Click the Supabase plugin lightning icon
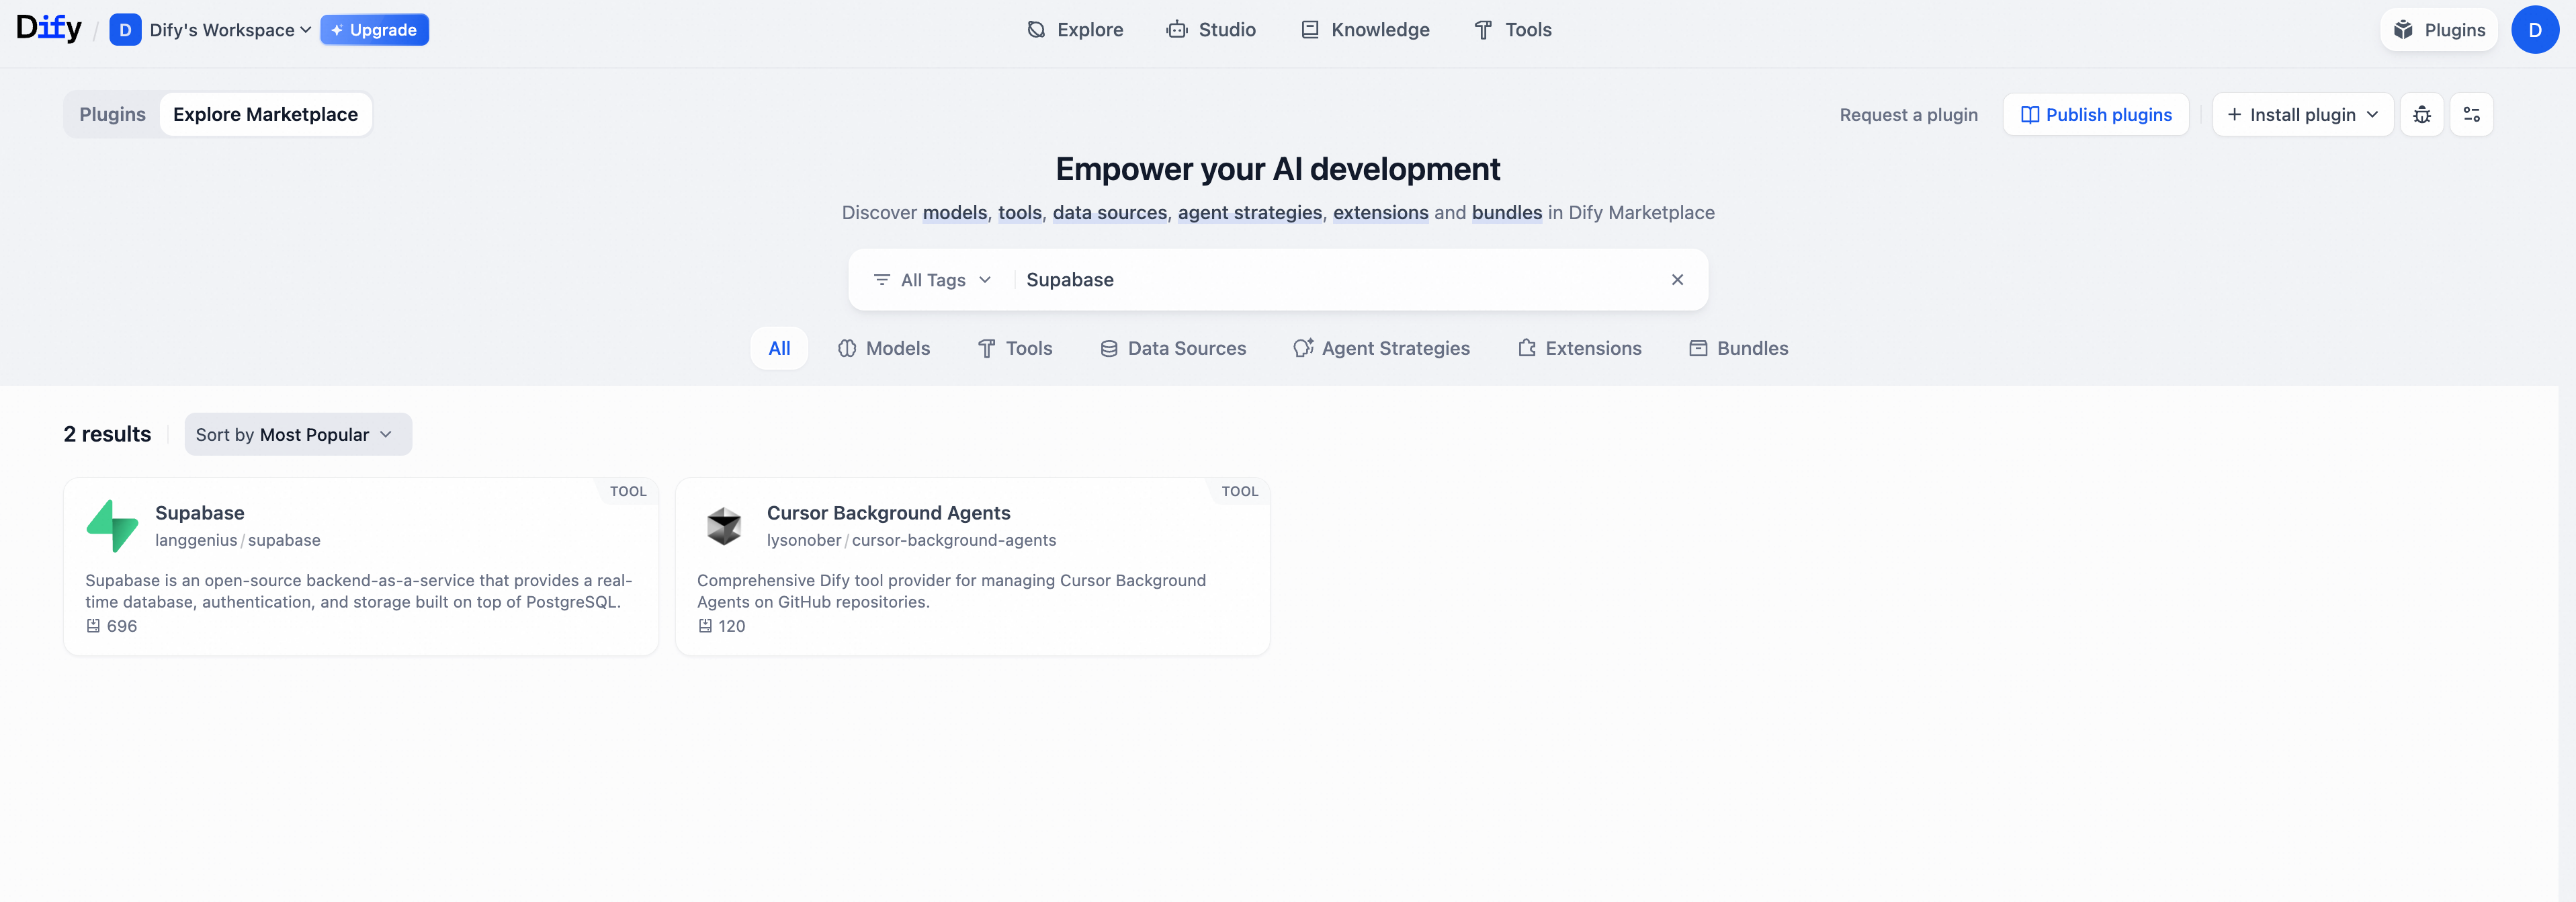This screenshot has width=2576, height=902. 112,526
